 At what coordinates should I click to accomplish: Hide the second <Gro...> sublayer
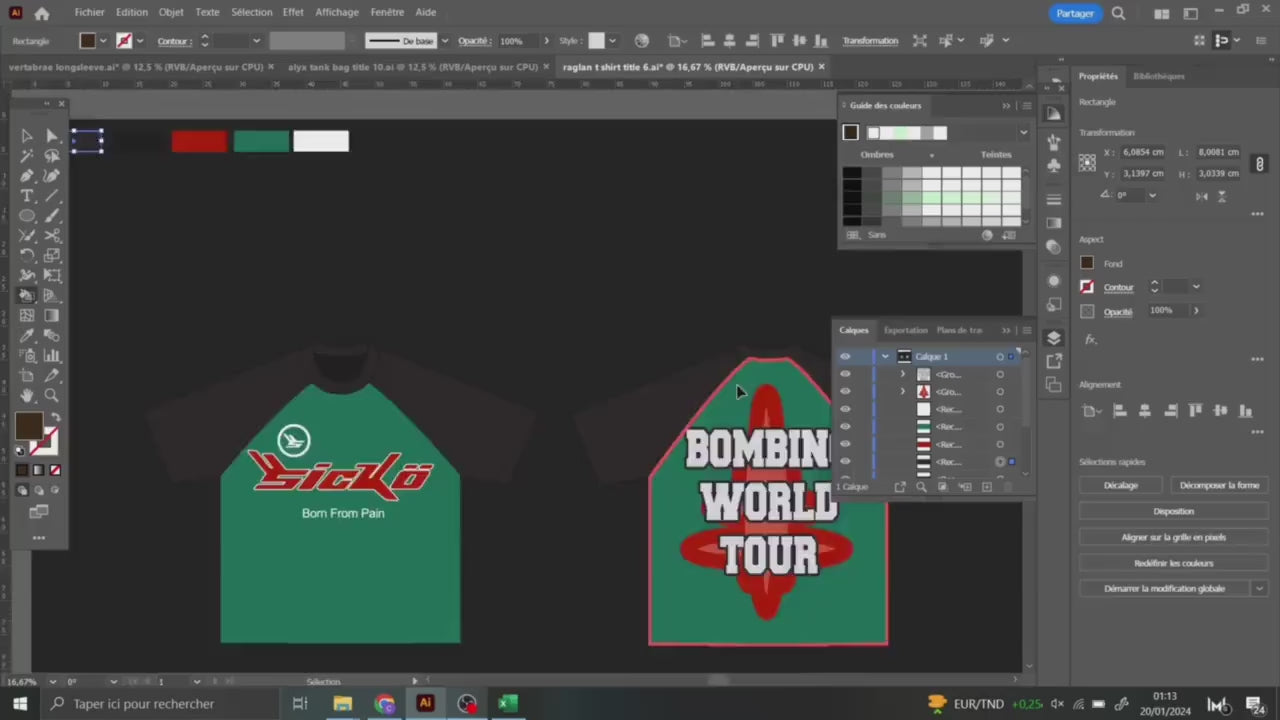click(845, 391)
